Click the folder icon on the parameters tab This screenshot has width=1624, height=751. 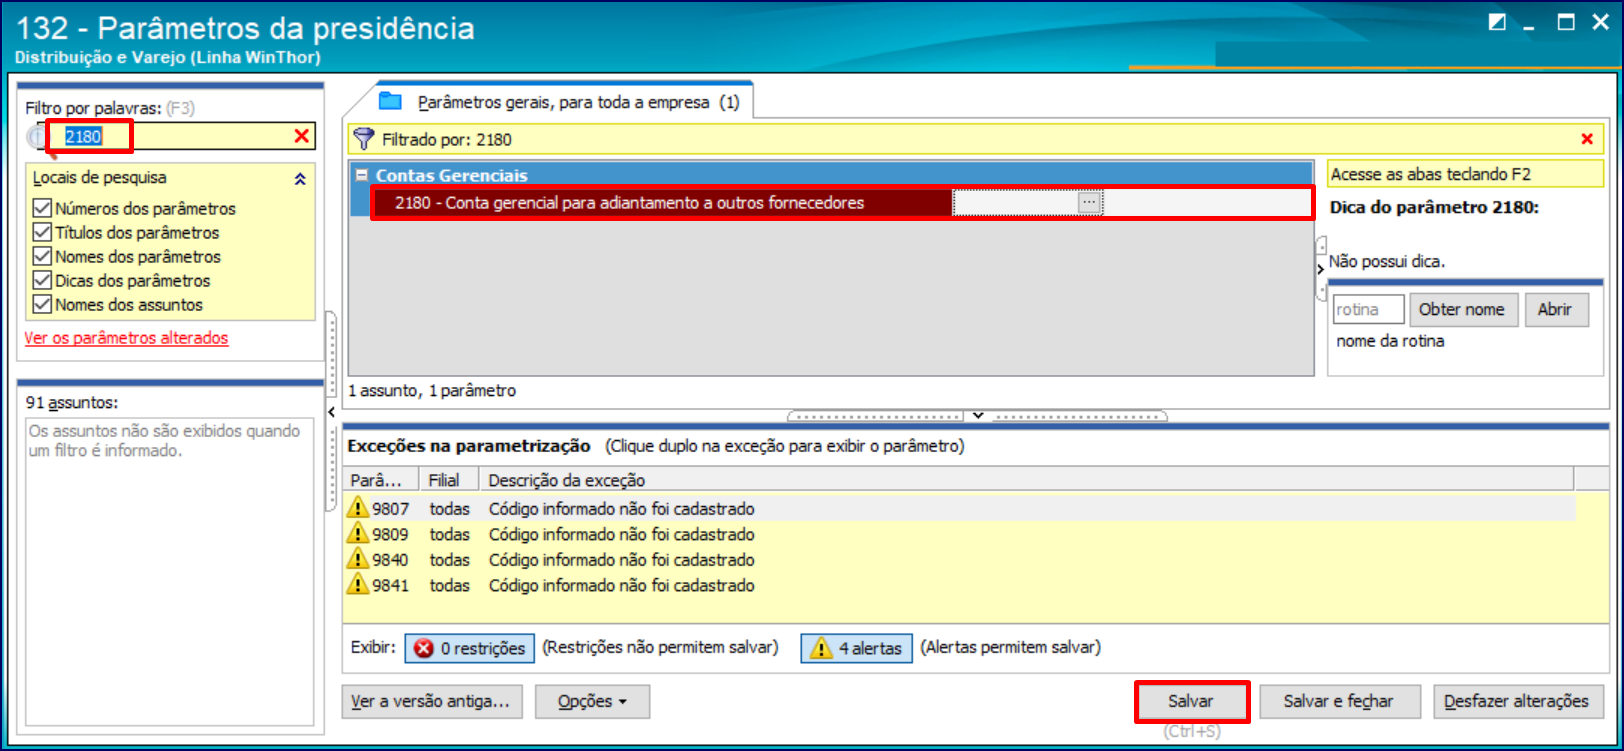(390, 101)
